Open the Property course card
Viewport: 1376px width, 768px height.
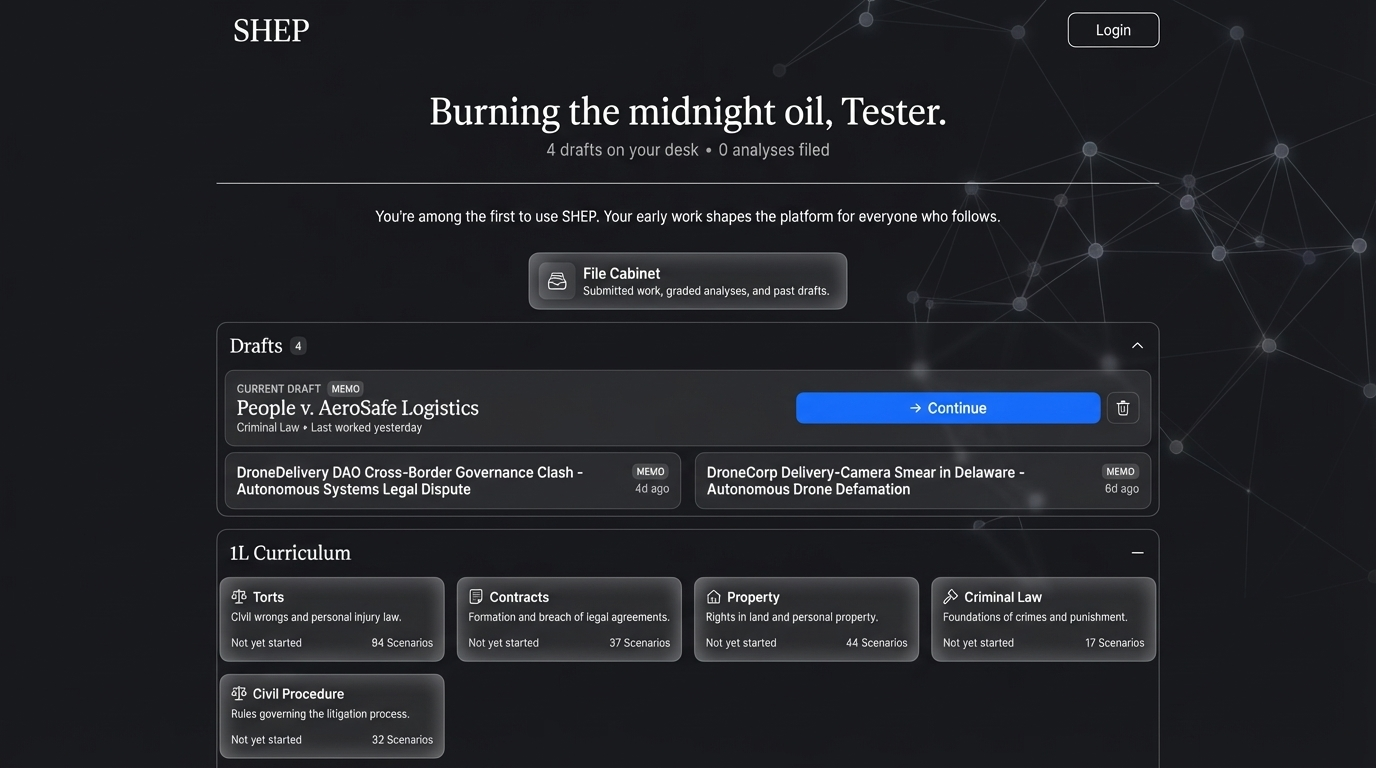point(806,620)
